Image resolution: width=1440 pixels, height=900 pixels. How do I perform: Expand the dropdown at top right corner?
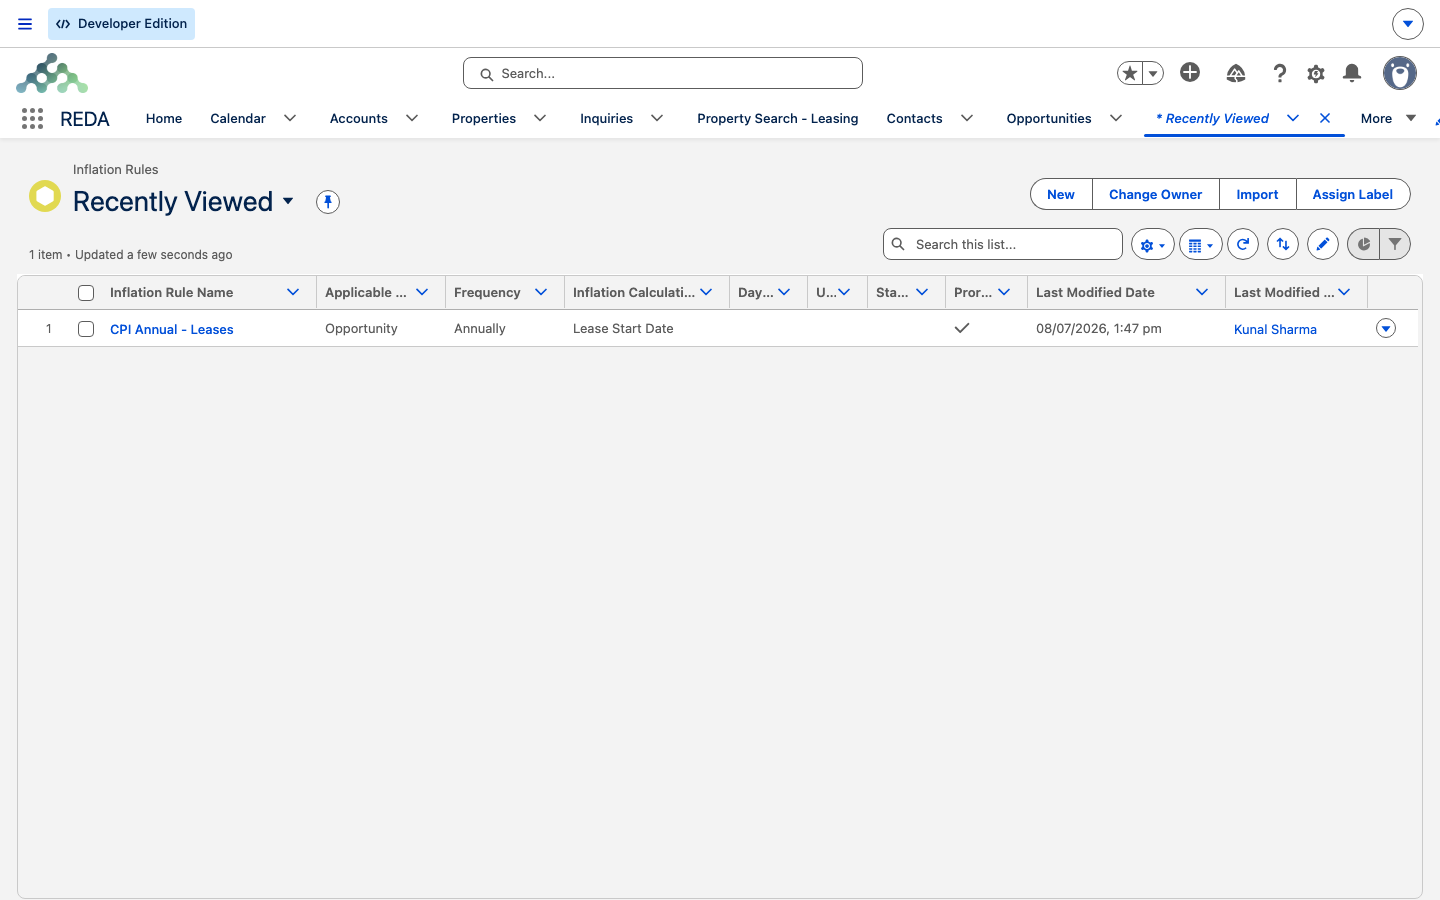click(1407, 24)
